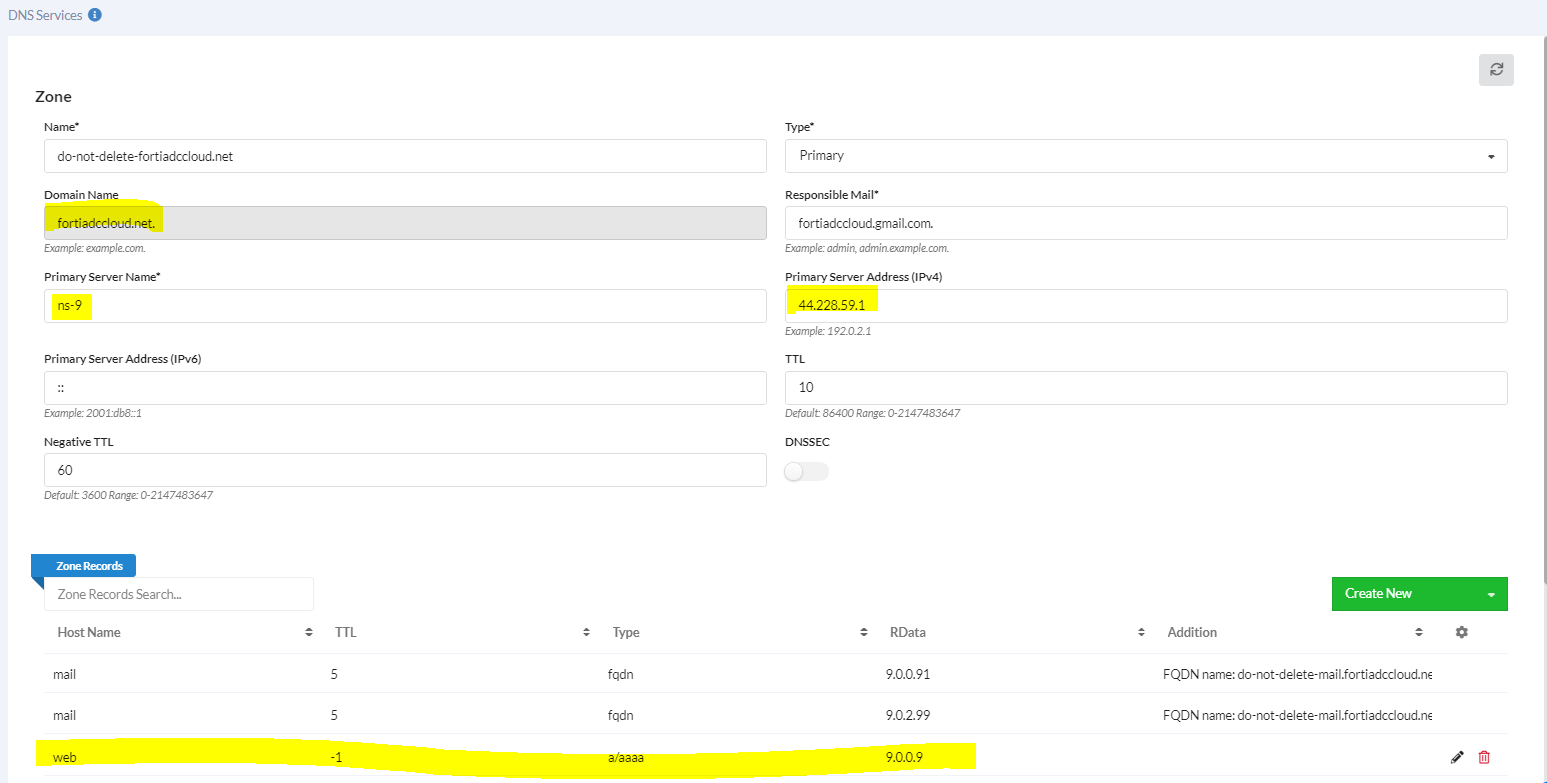Click the DNS Services info icon
1547x783 pixels.
(95, 16)
